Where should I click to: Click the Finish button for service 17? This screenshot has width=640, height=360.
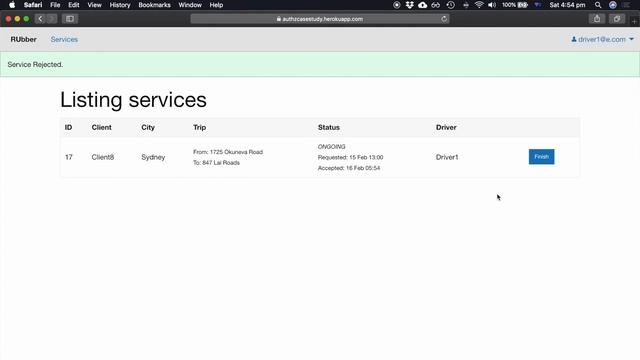[x=541, y=157]
